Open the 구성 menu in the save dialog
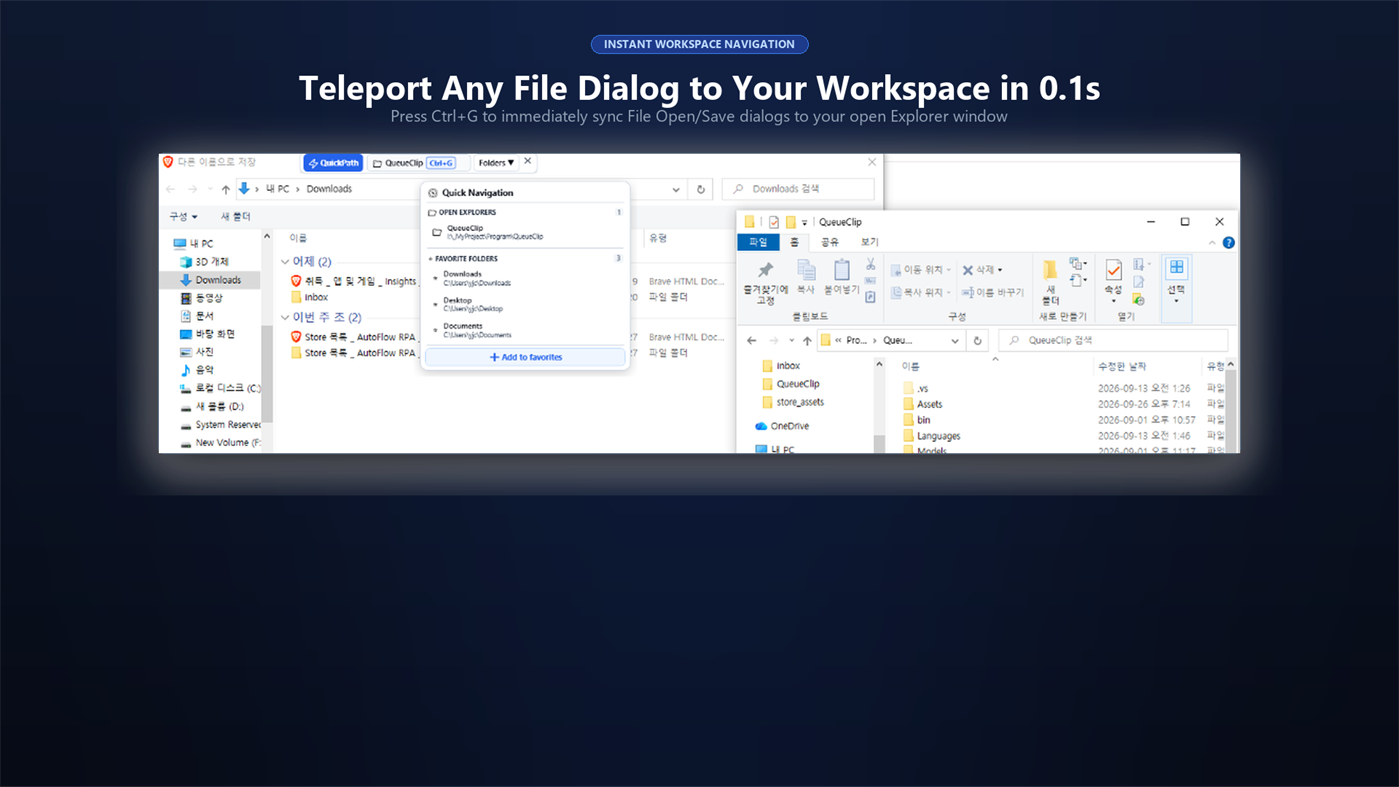The image size is (1399, 787). (183, 217)
